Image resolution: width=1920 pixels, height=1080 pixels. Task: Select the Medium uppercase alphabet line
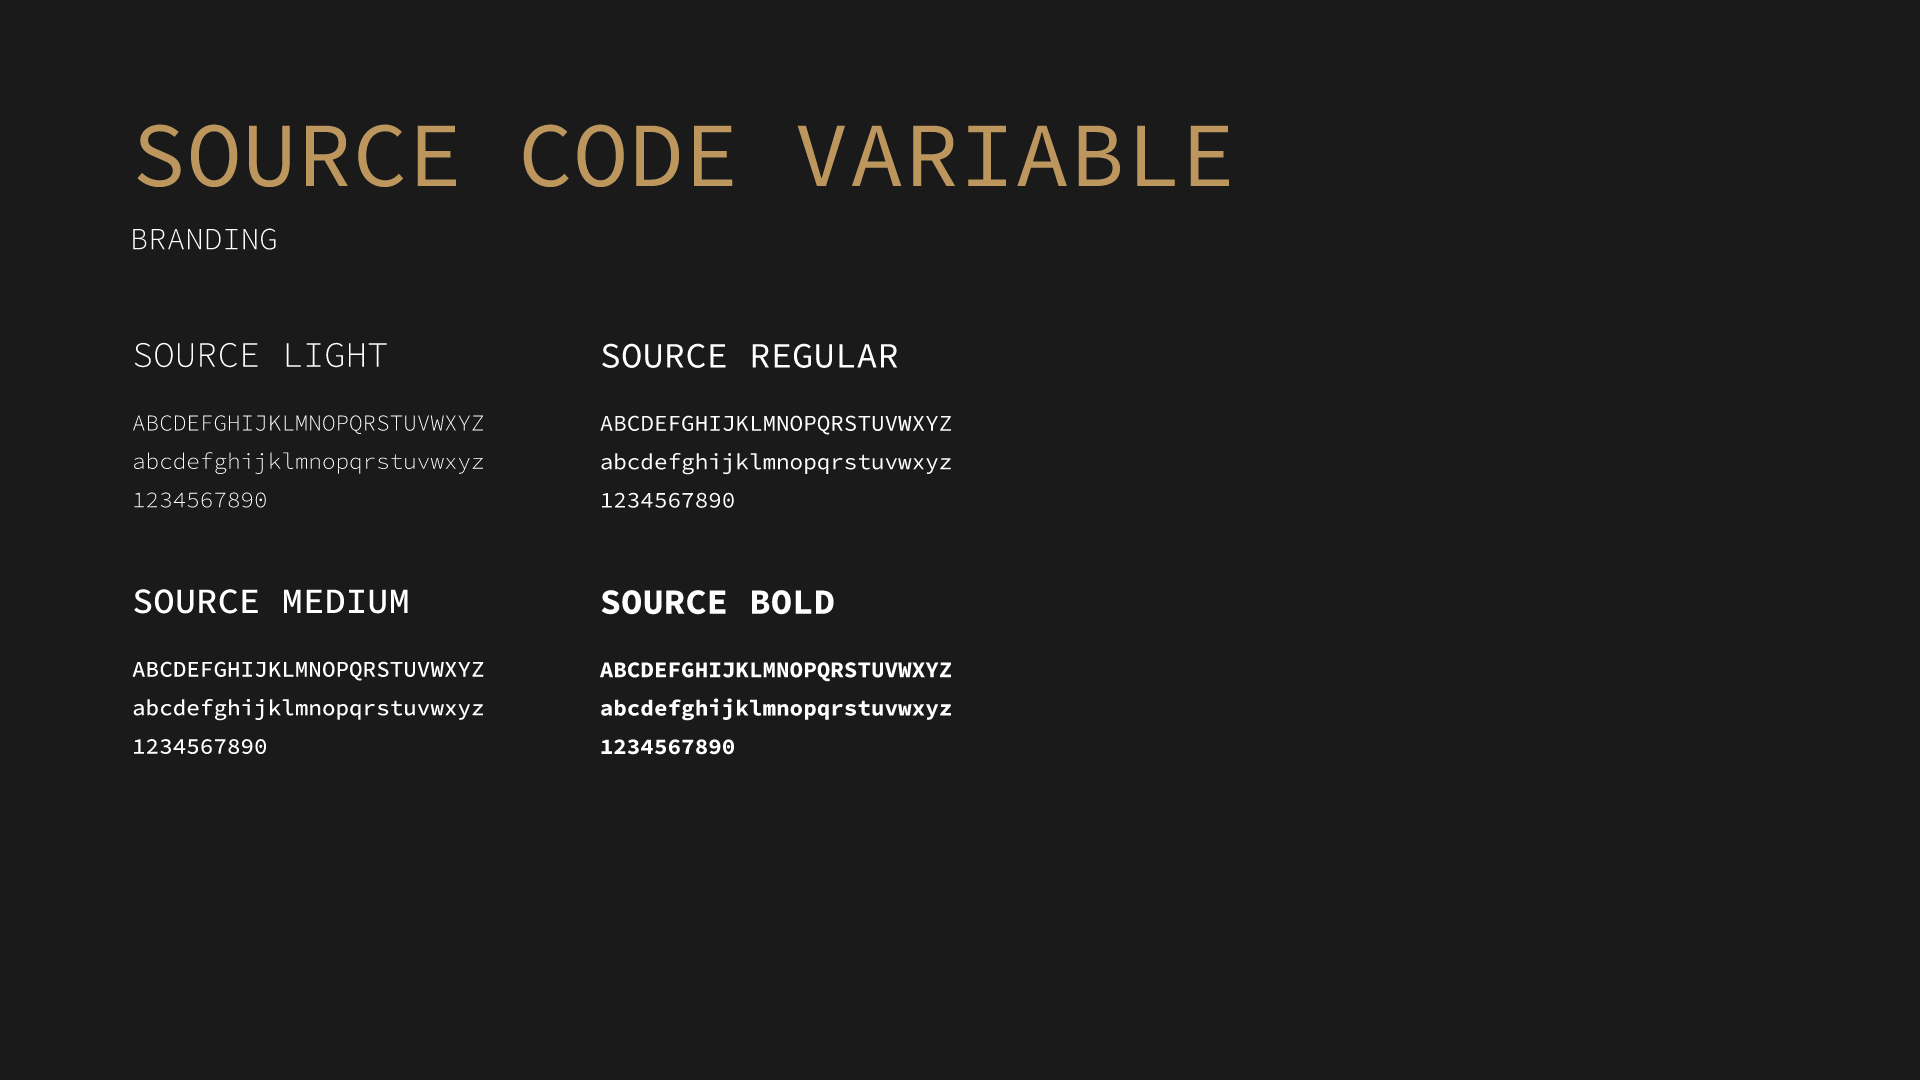[x=308, y=670]
